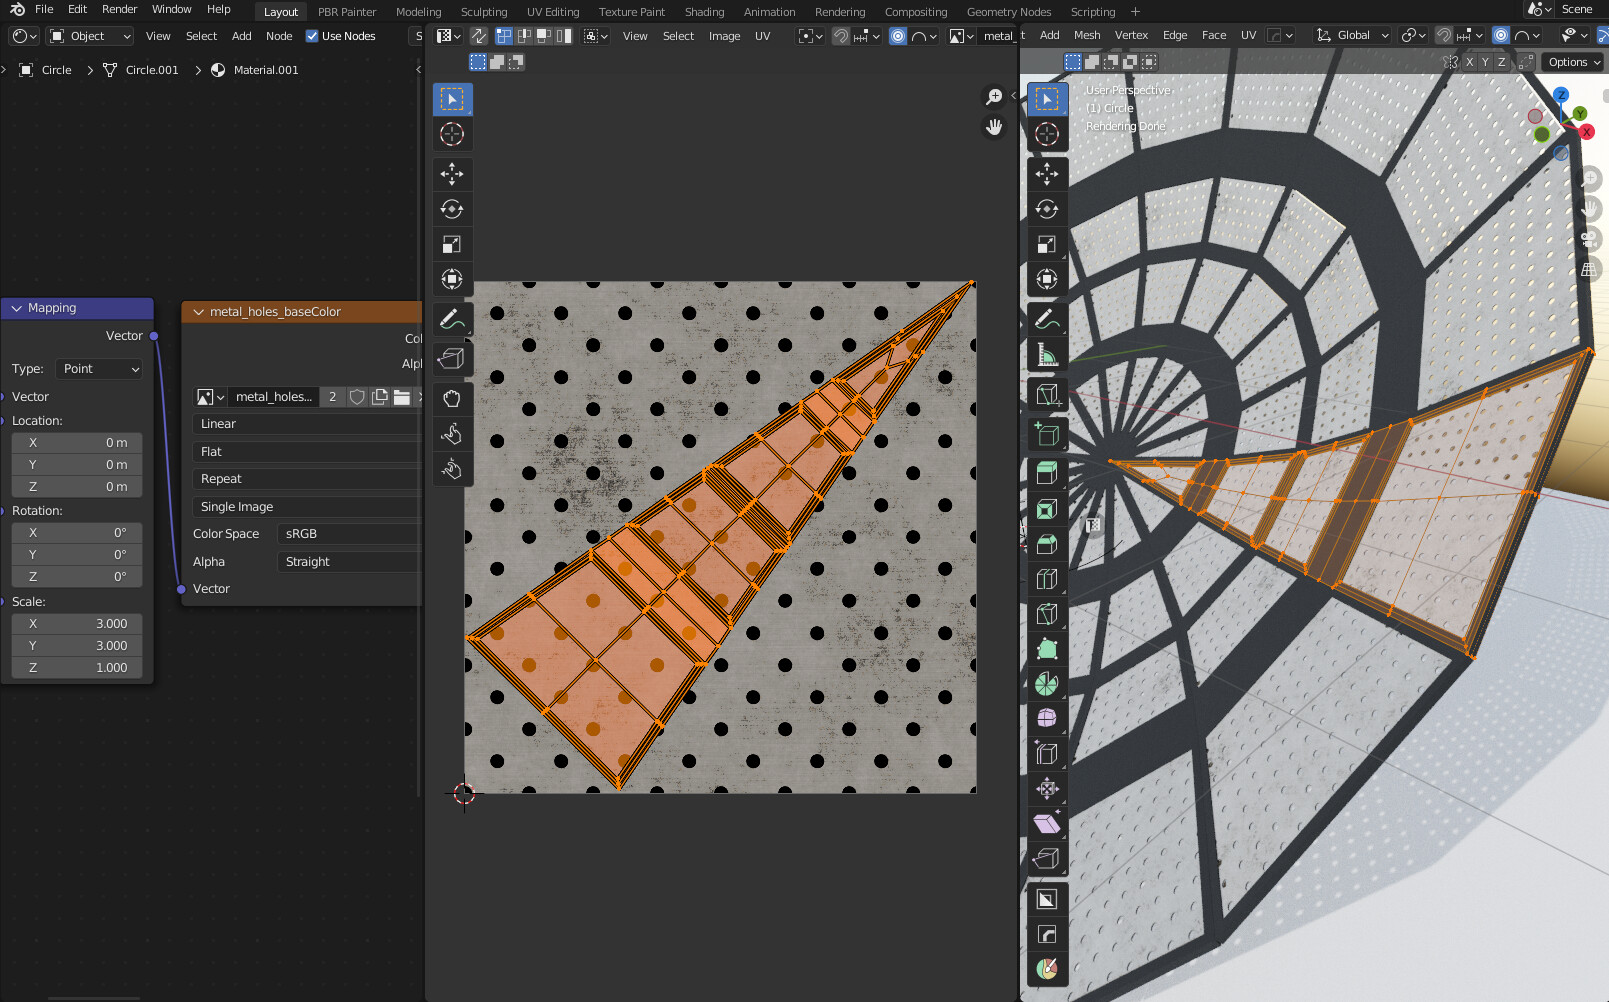Select the Shear tool
Screen dimensions: 1609x1002
pos(1047,824)
